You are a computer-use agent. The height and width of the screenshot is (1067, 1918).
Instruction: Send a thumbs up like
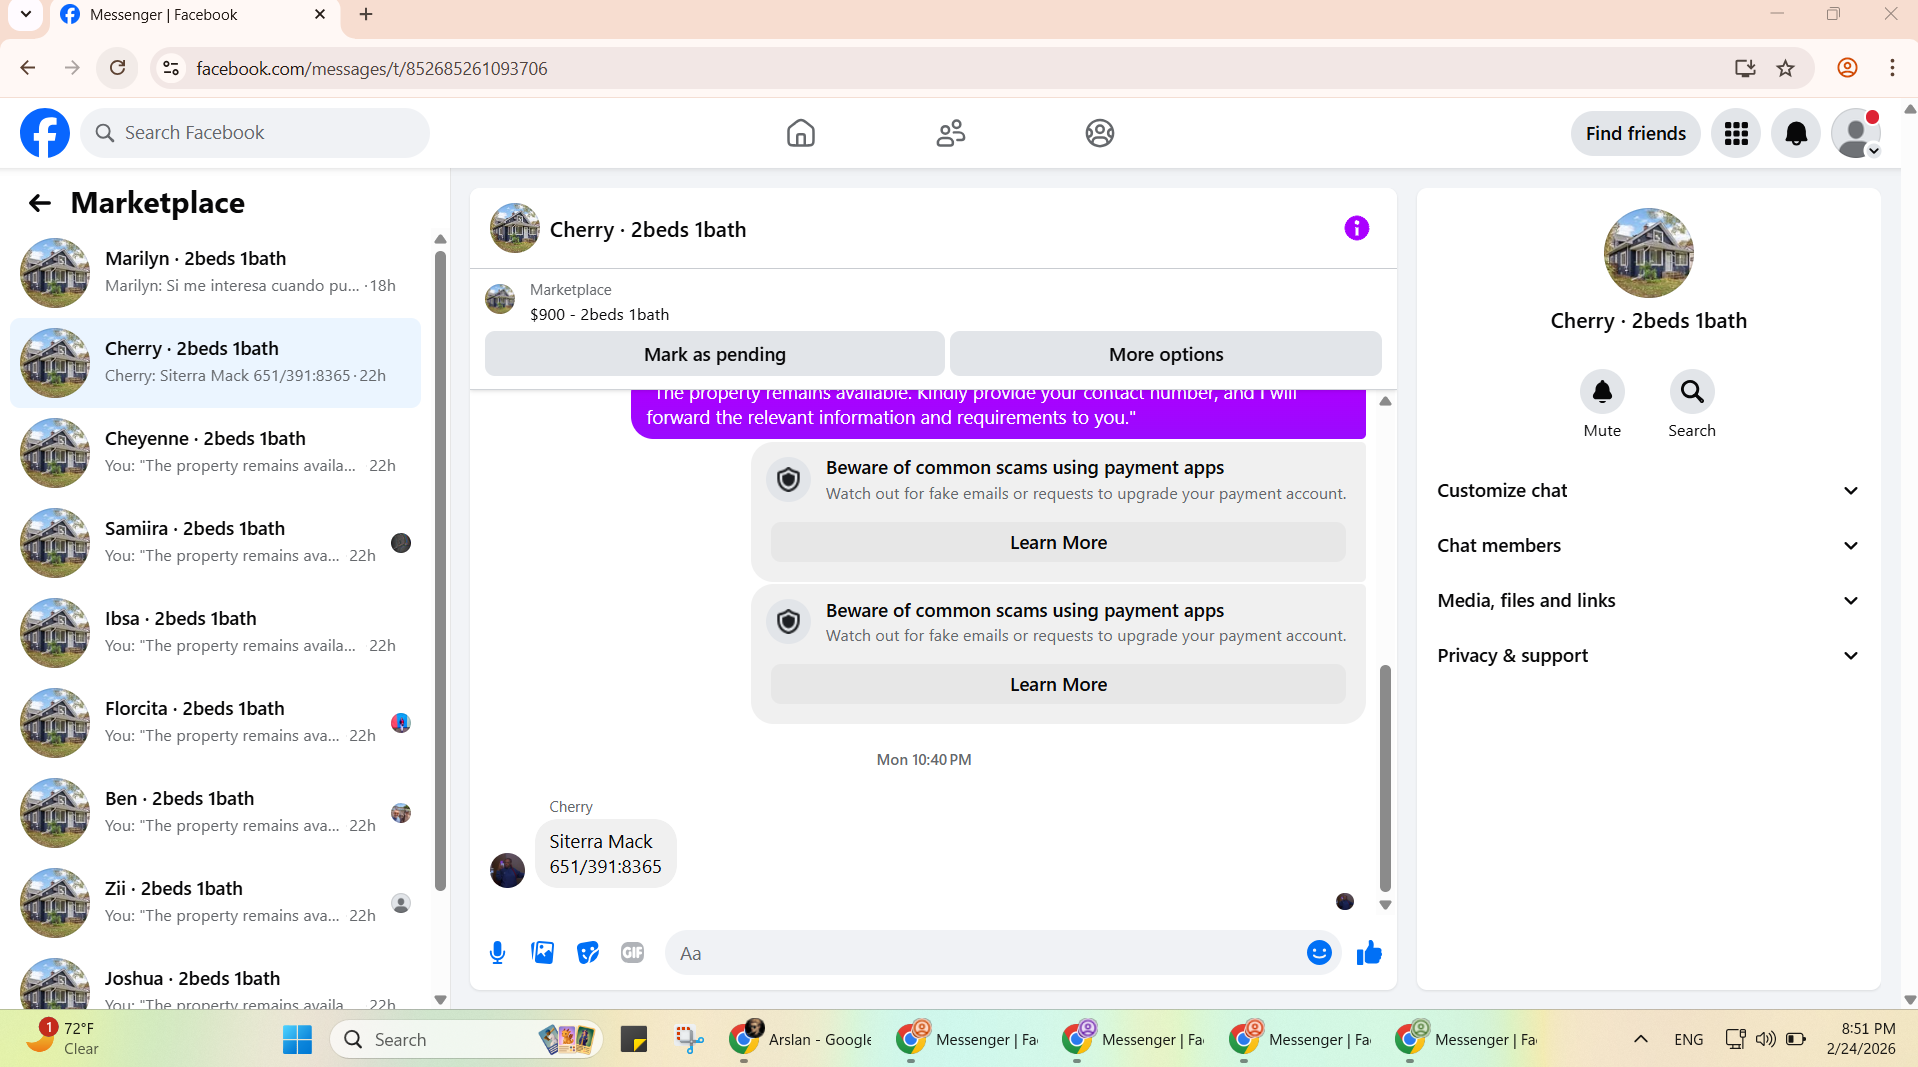point(1369,953)
